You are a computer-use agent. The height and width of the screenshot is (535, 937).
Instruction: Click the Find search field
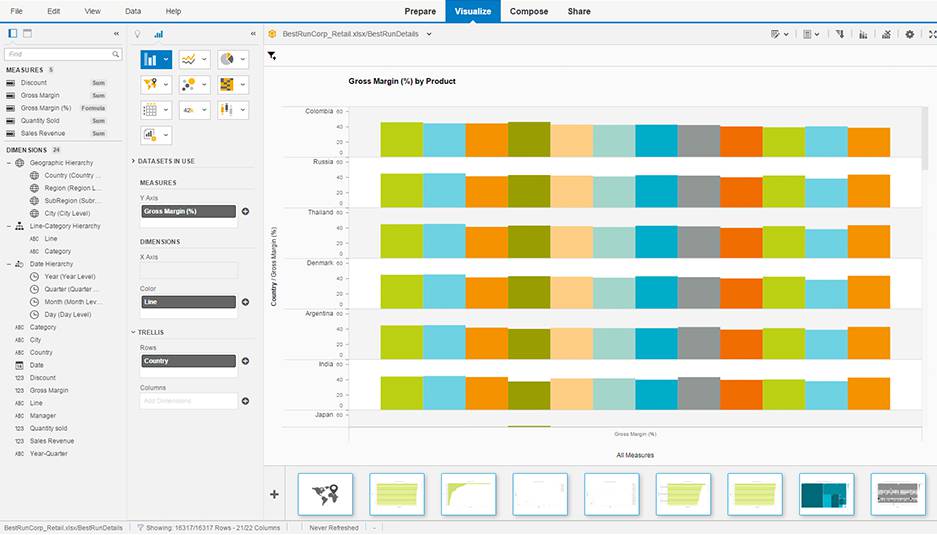pos(63,54)
